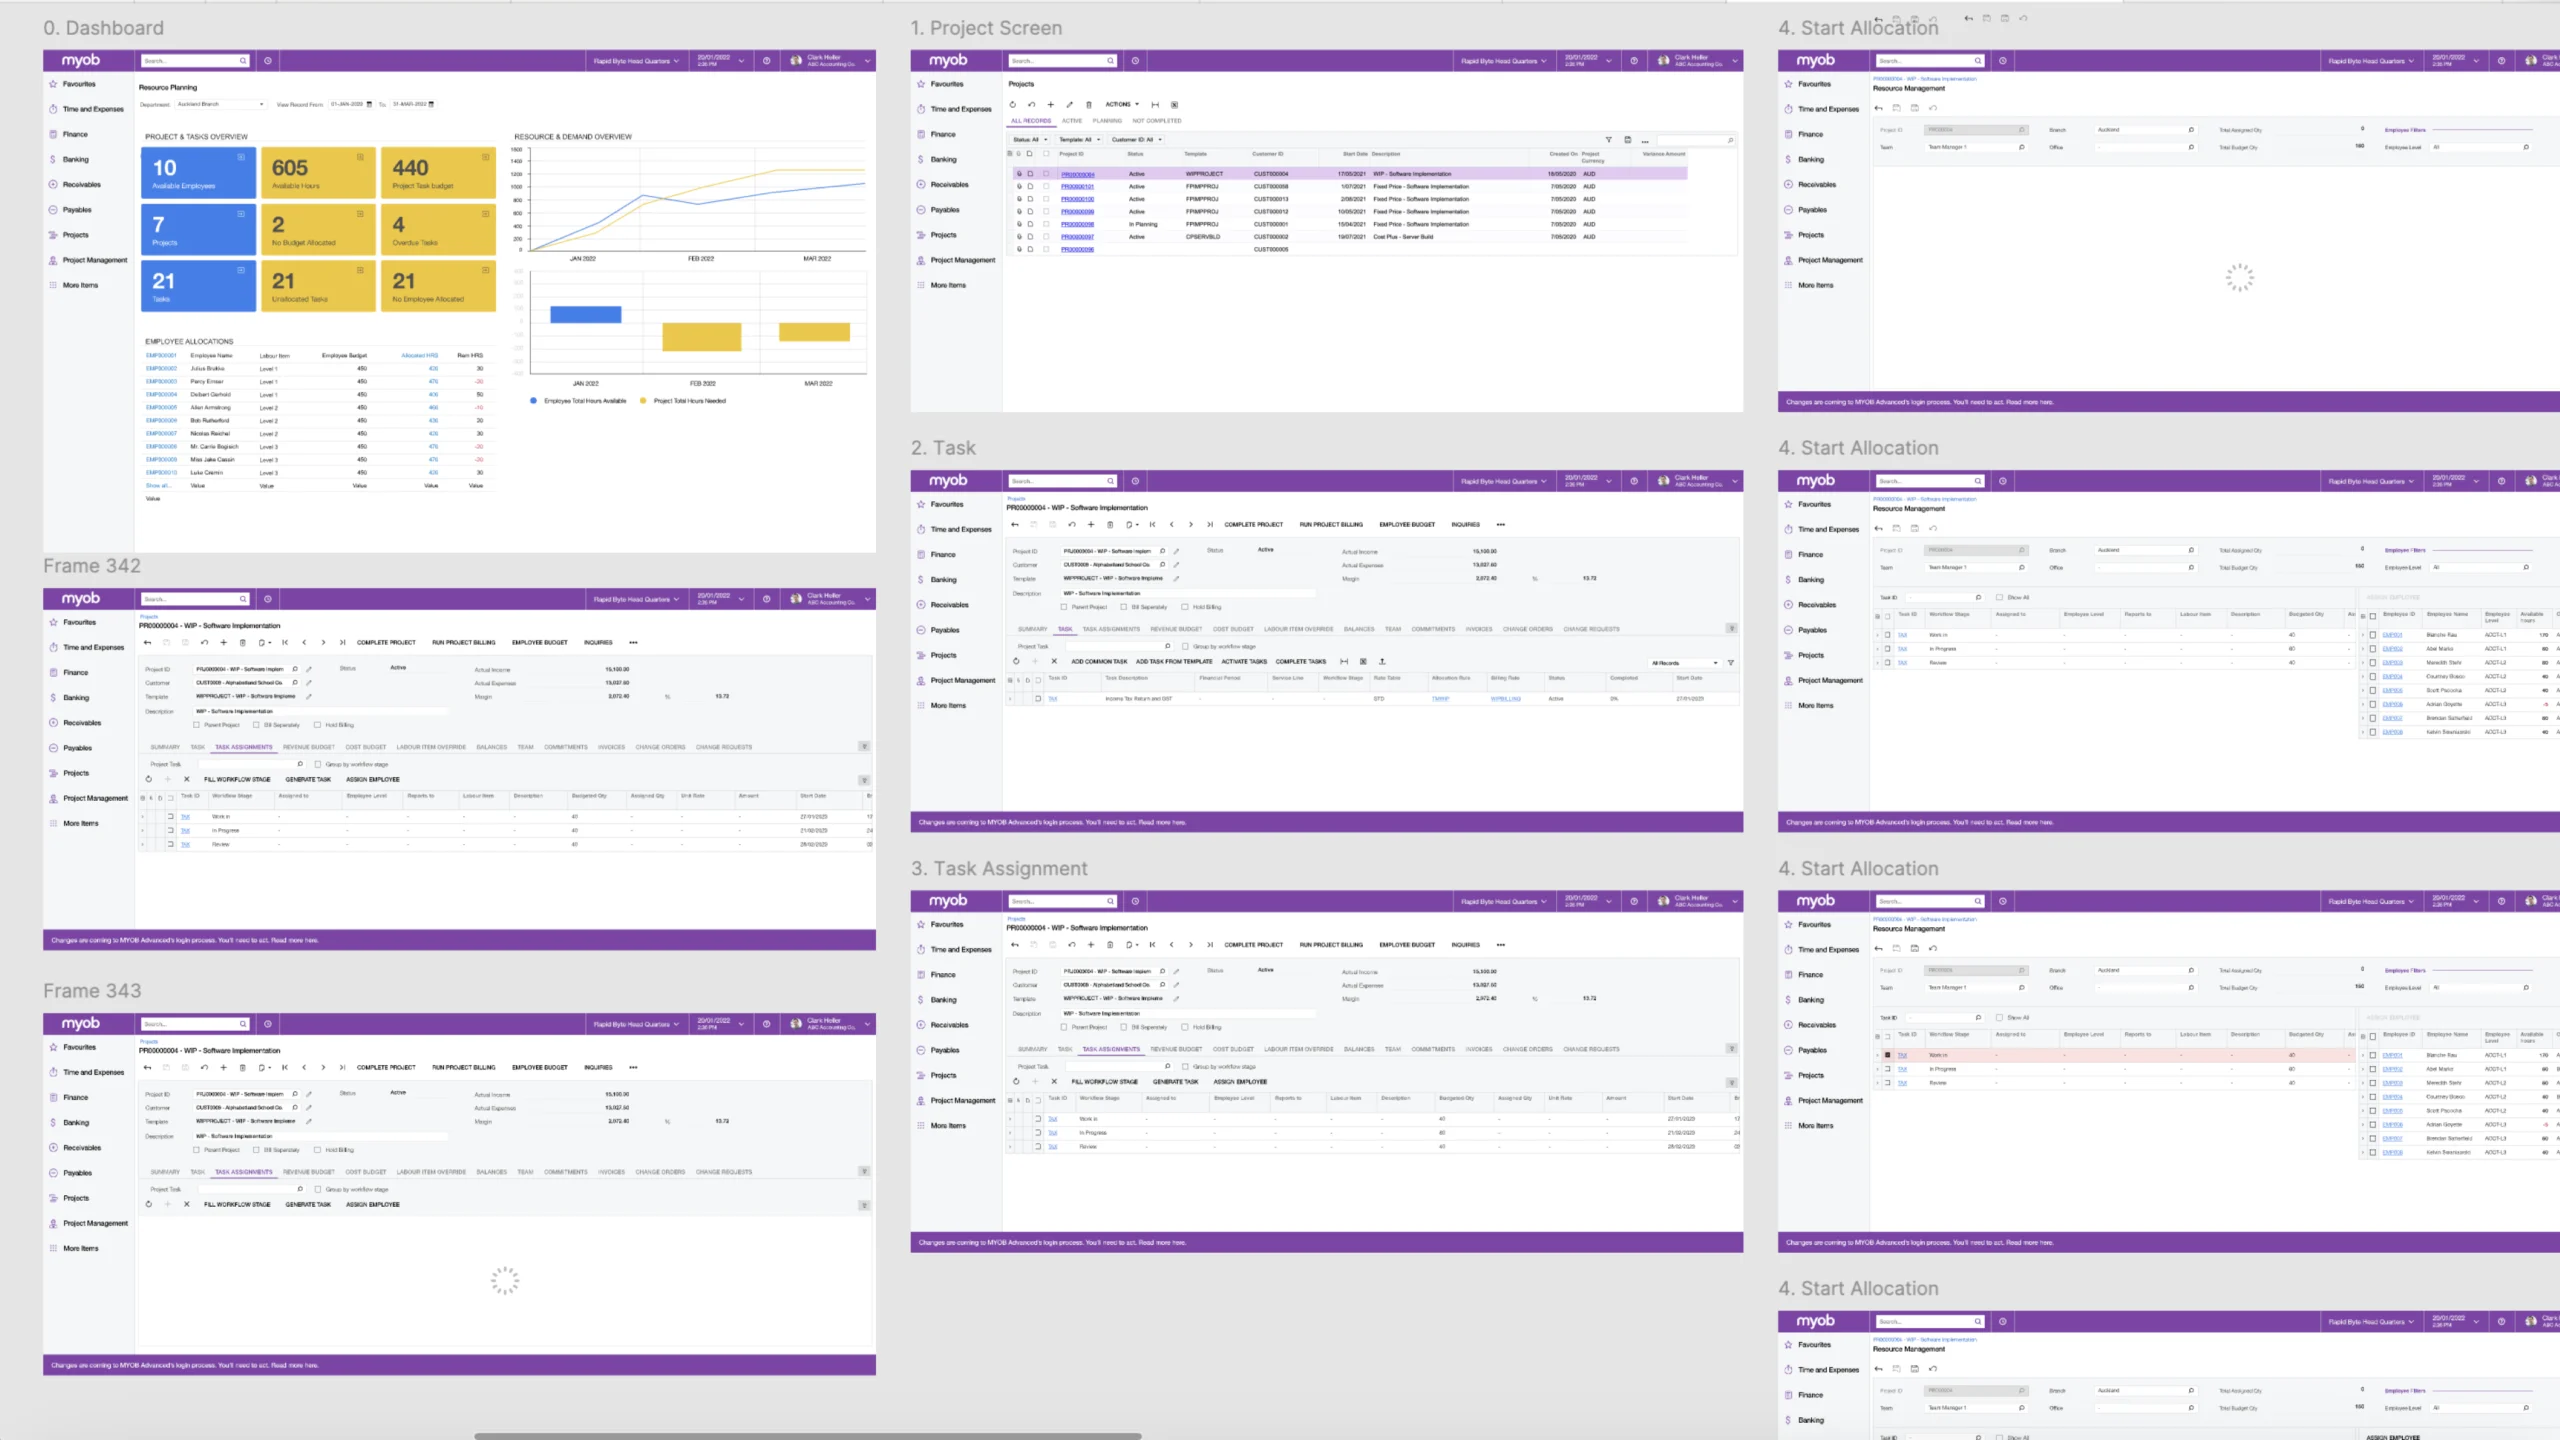Click the clock icon next to the Dashboard search box

pos(268,61)
